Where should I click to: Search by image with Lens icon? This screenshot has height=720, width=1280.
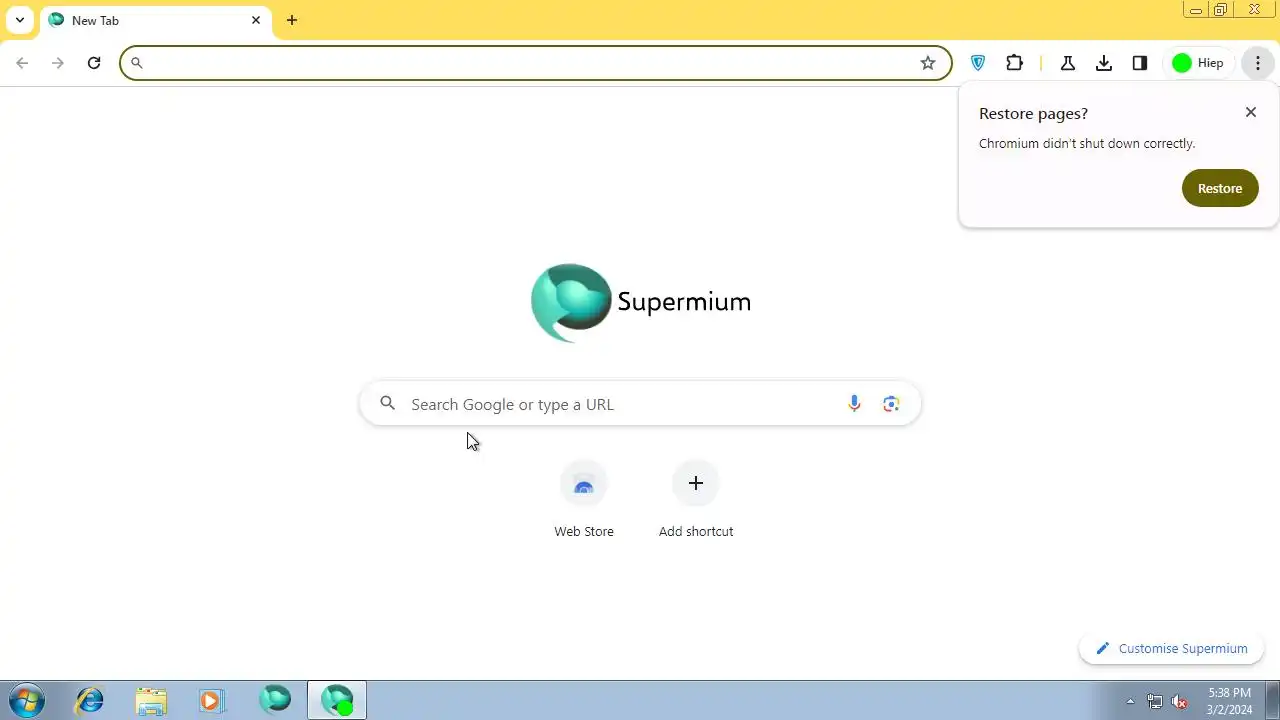tap(891, 404)
